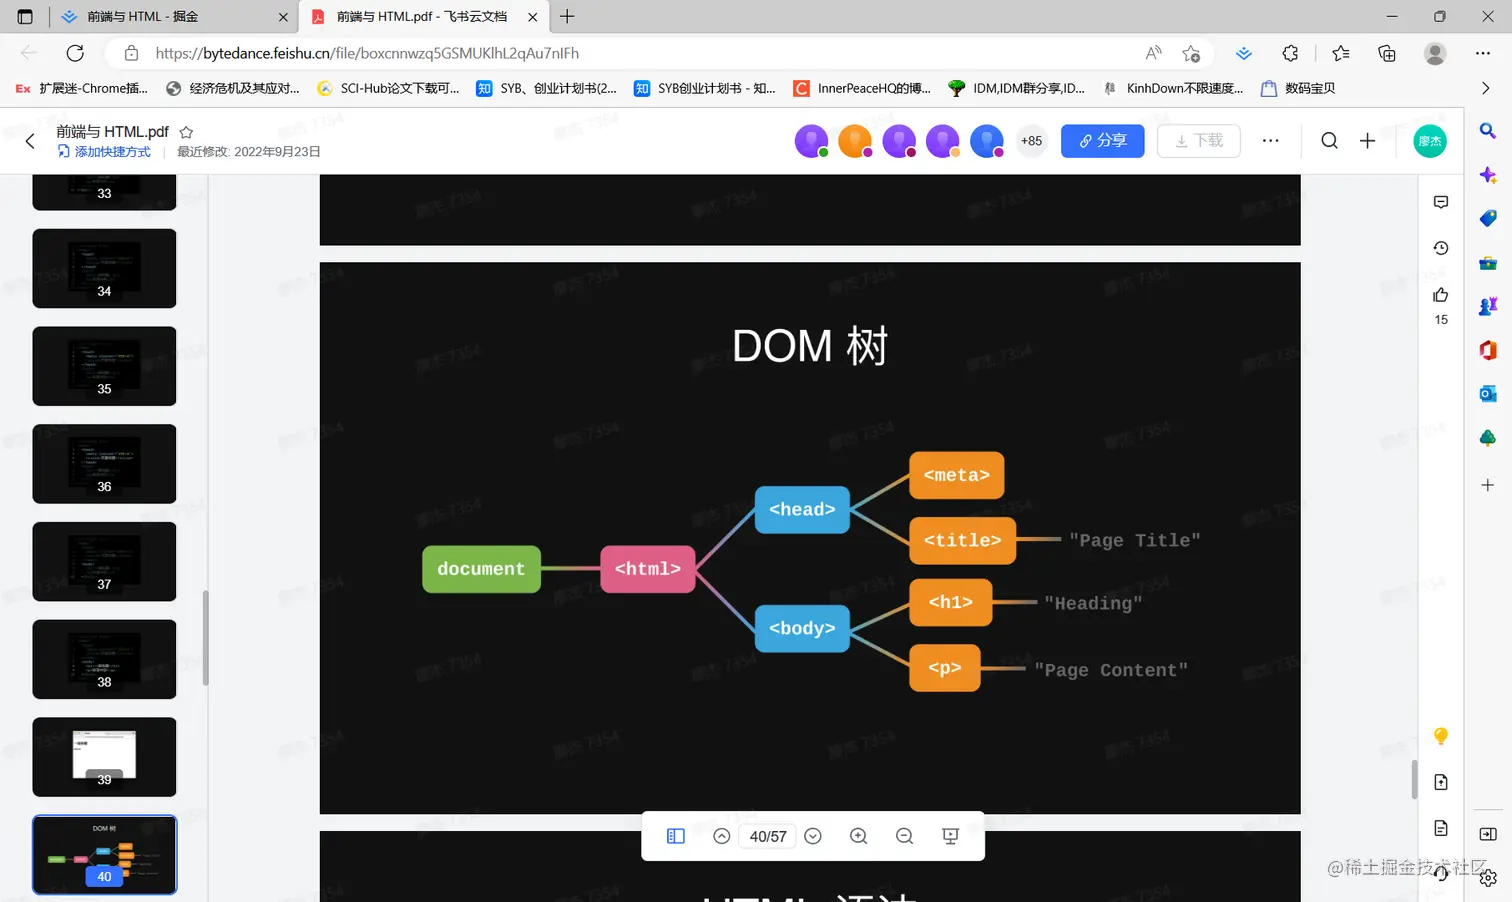This screenshot has width=1512, height=902.
Task: Select the page 35 thumbnail
Action: point(104,366)
